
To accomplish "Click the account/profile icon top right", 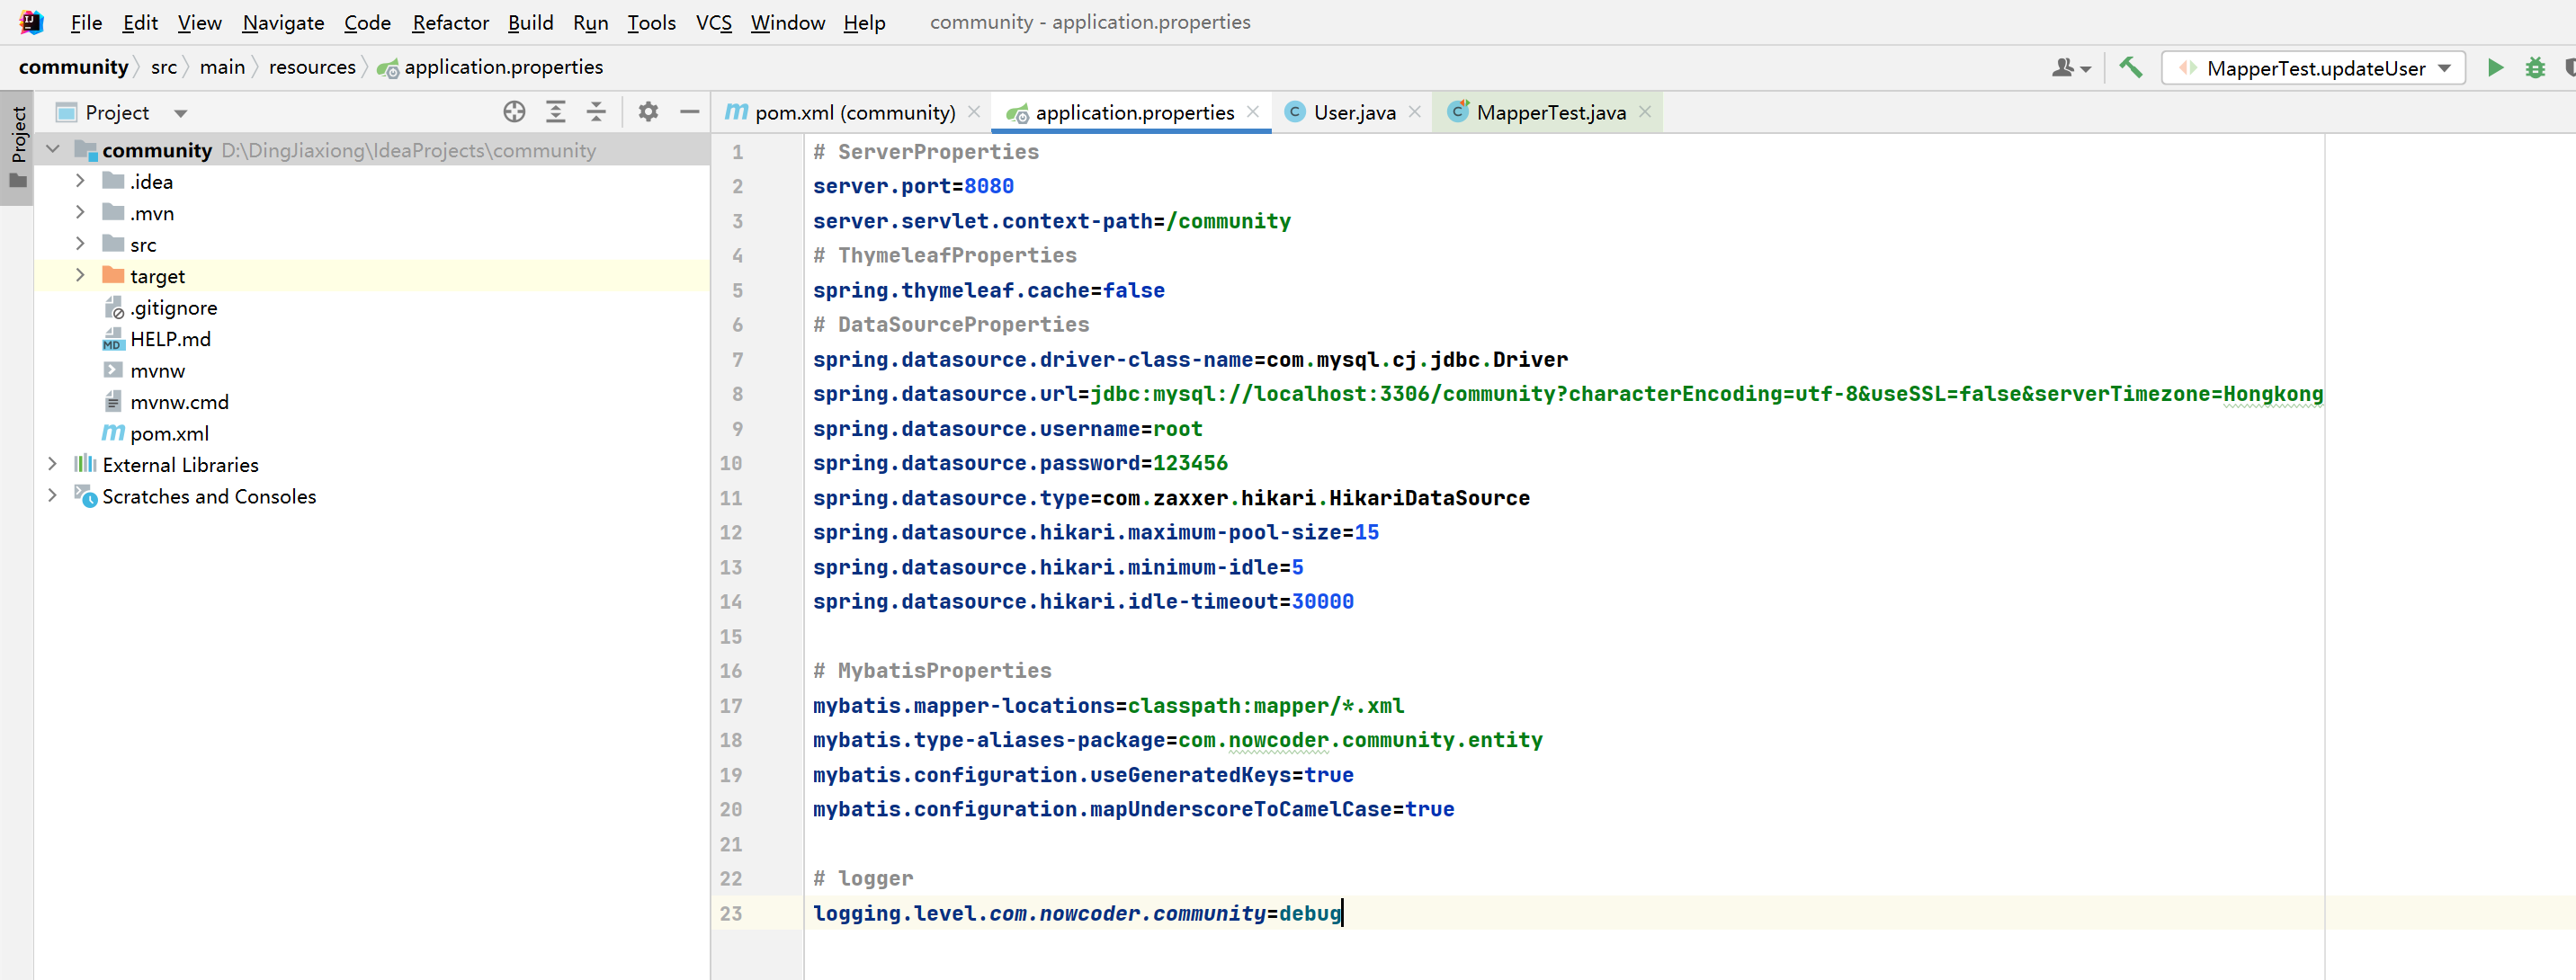I will [x=2065, y=66].
